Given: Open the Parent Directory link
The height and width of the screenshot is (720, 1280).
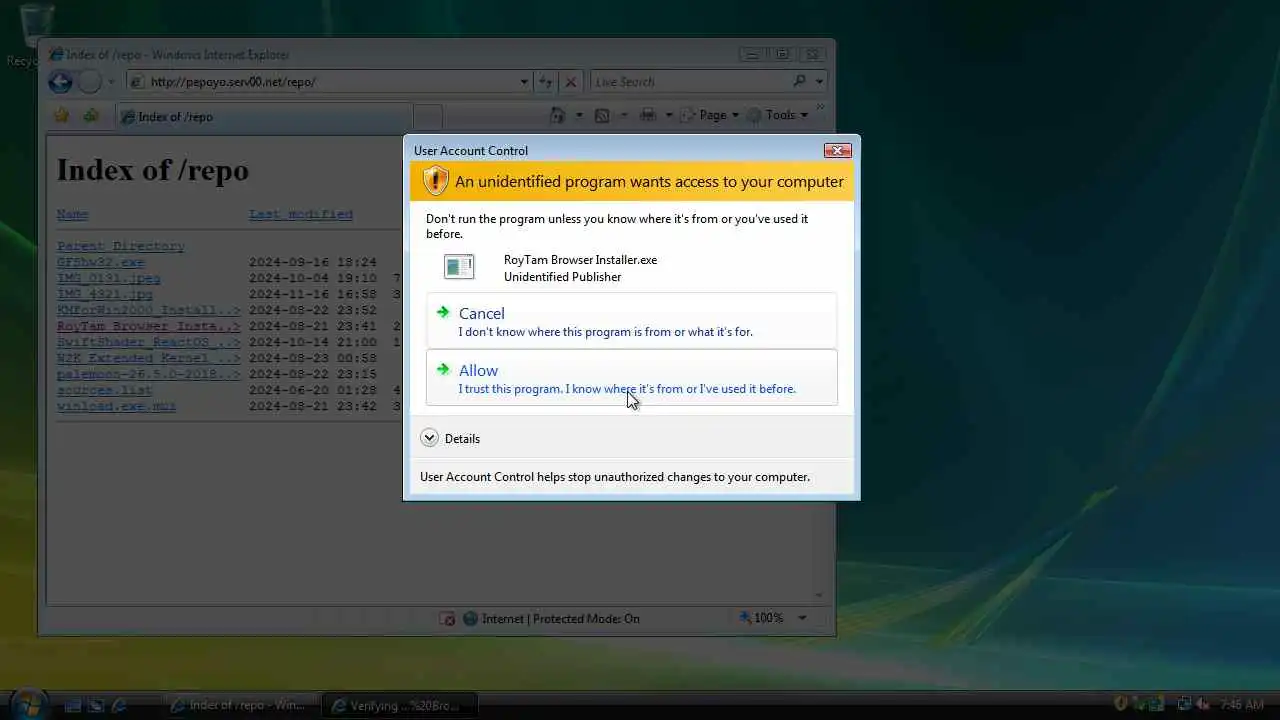Looking at the screenshot, I should coord(121,246).
